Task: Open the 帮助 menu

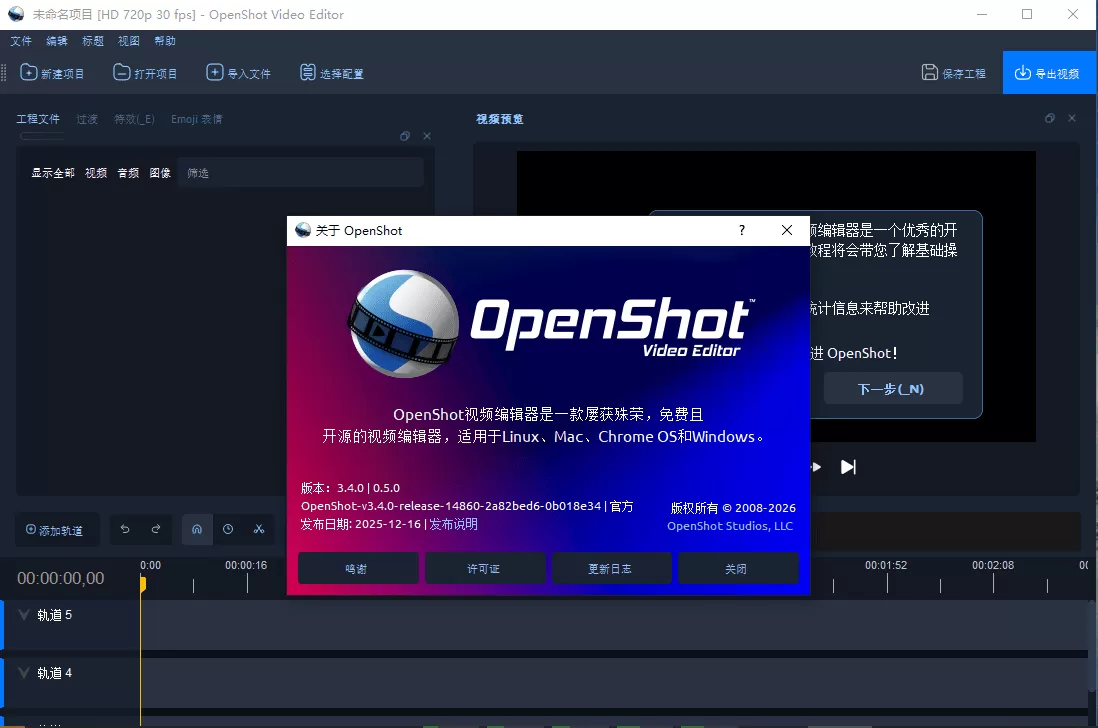Action: coord(165,41)
